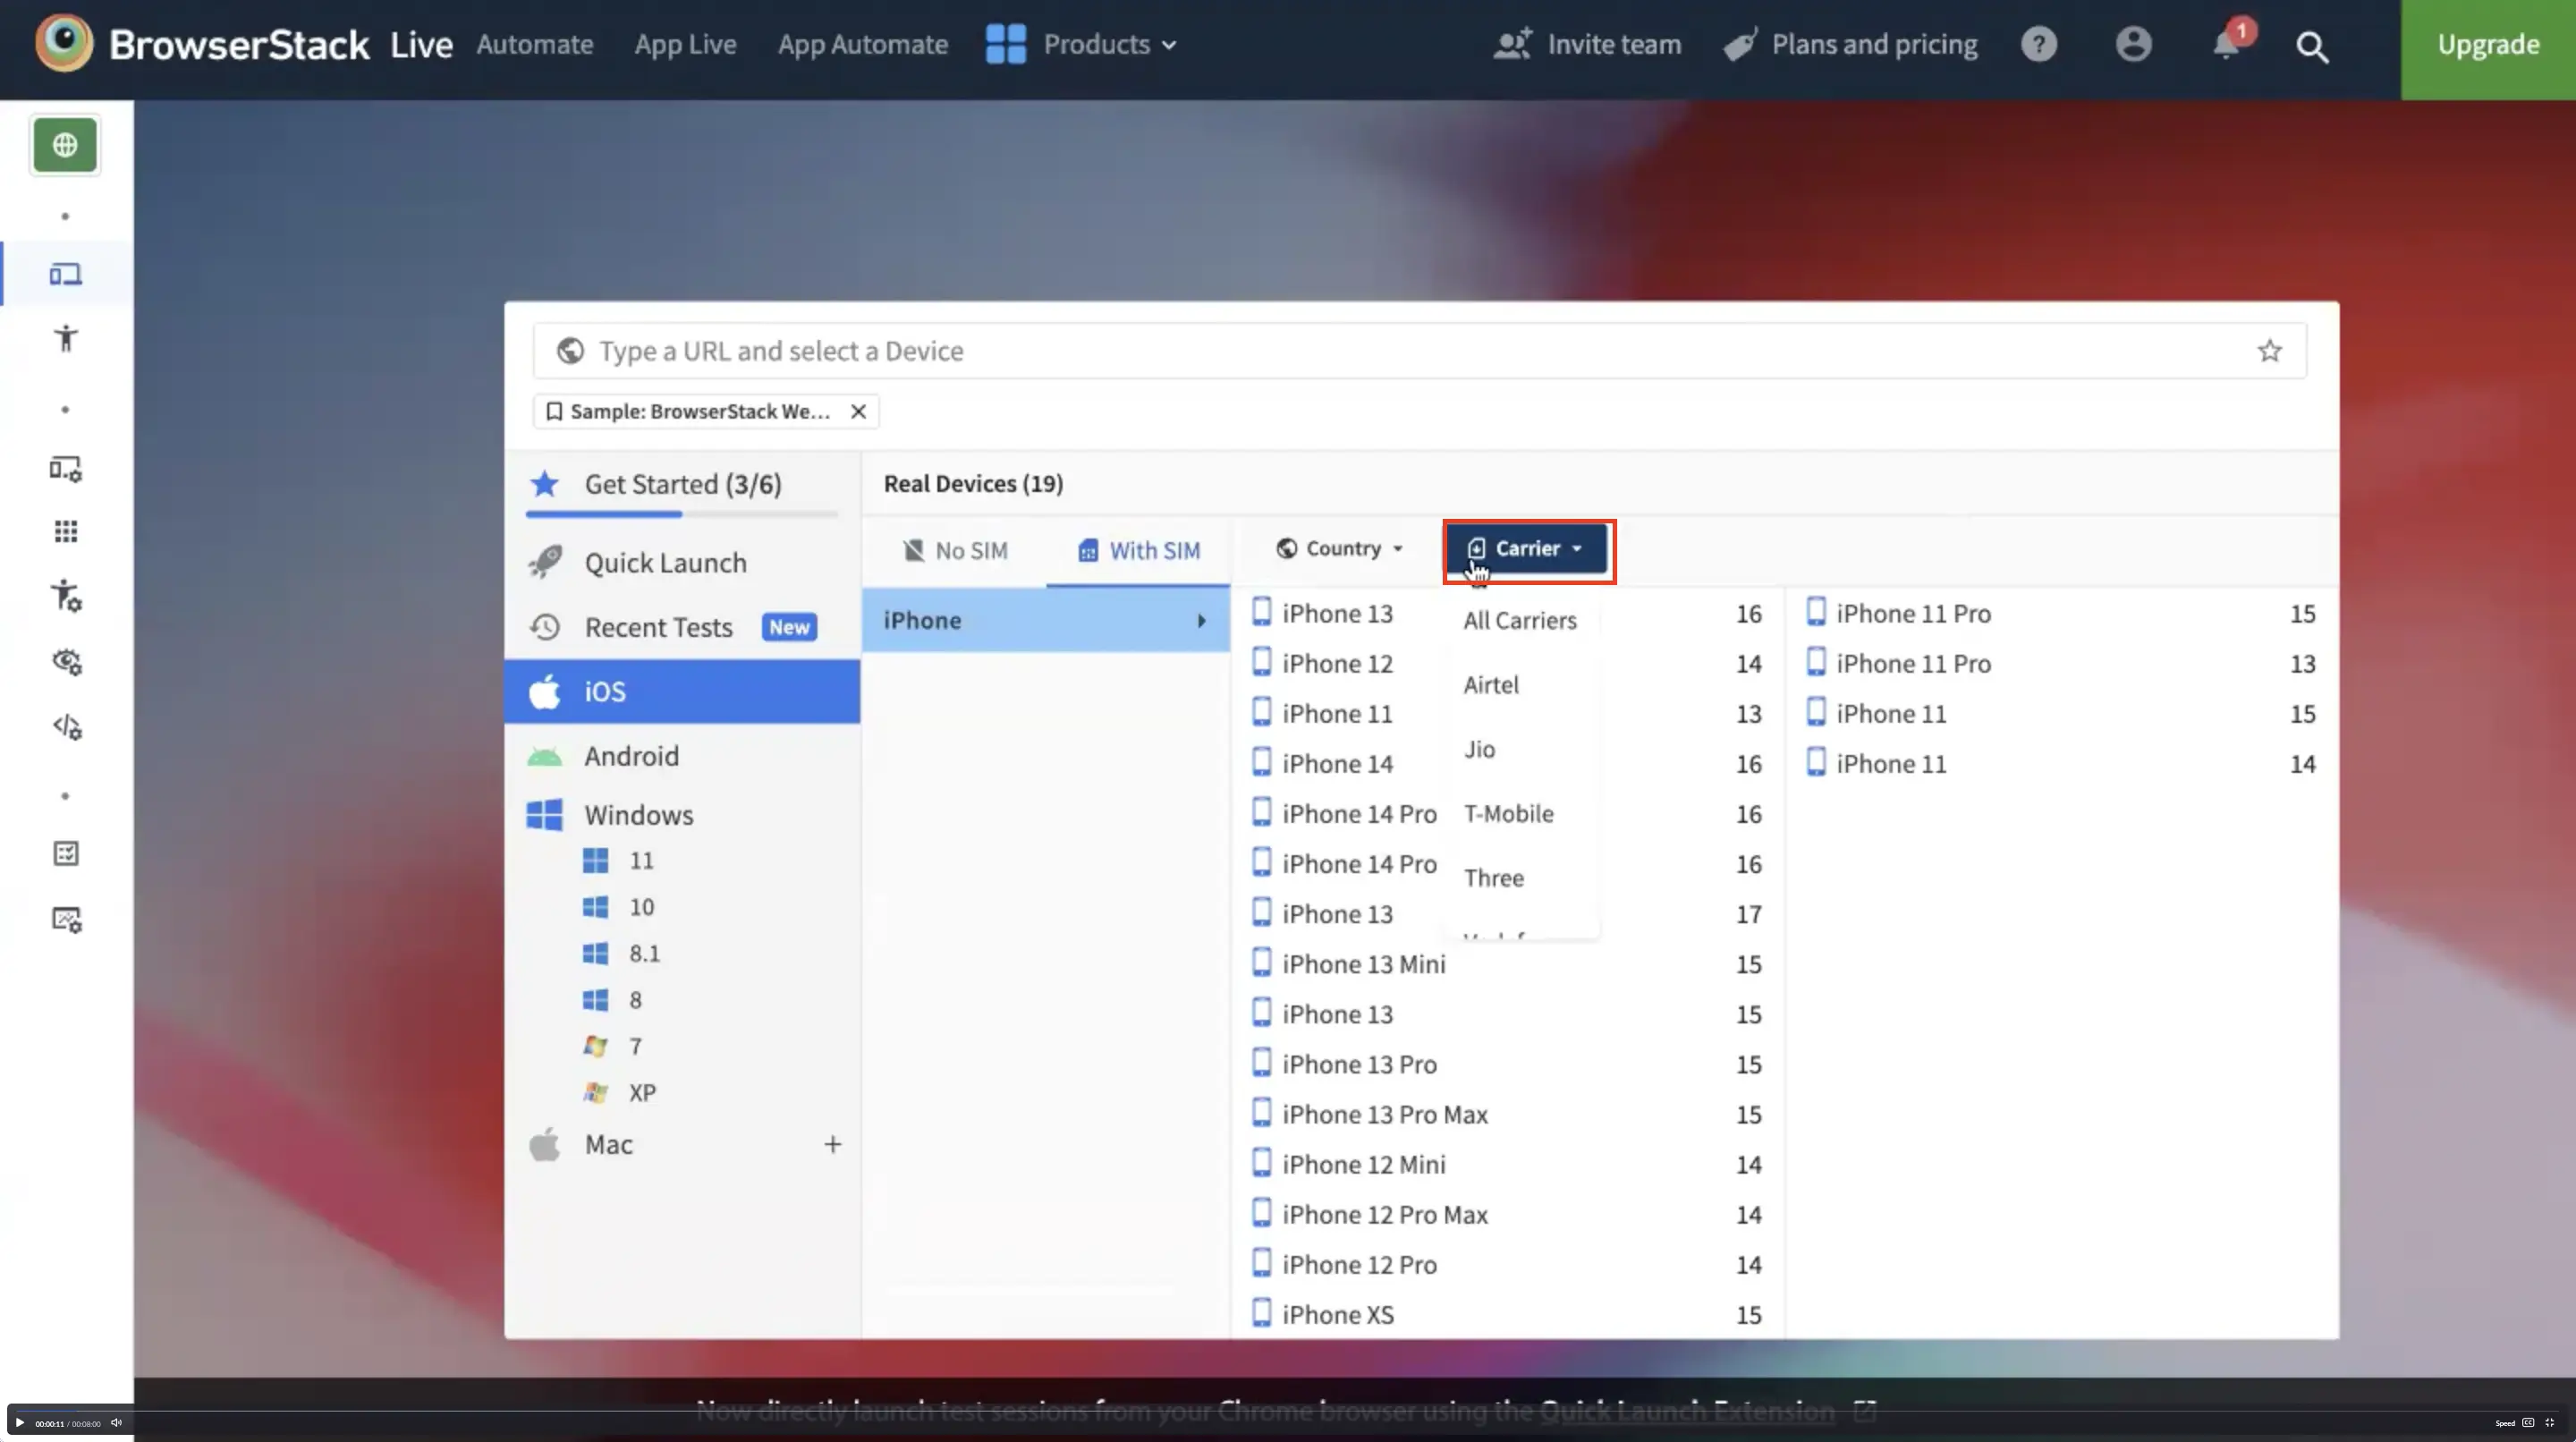Choose T-Mobile from the carrier list
Screen dimensions: 2576x1442
coord(1508,813)
